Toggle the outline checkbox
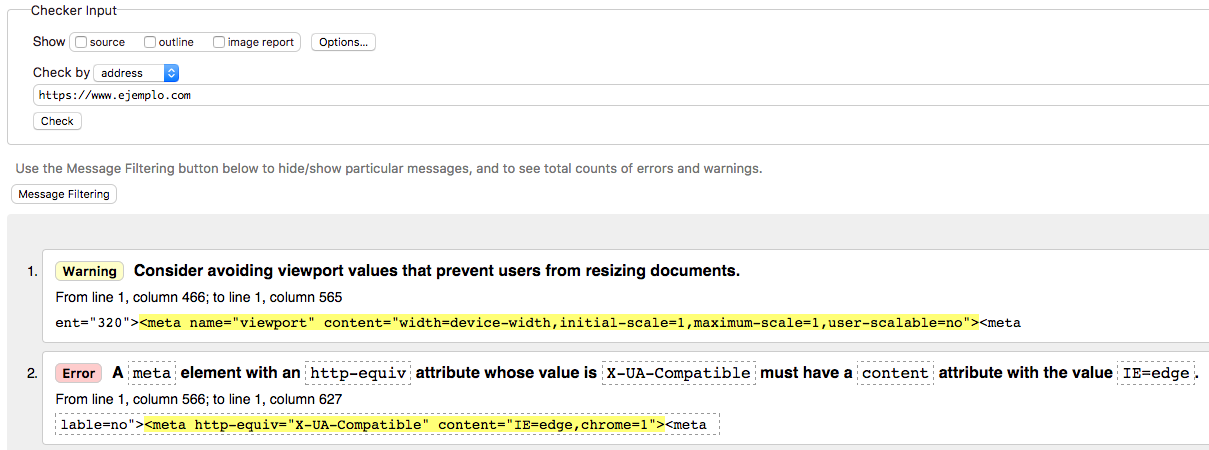Viewport: 1209px width, 450px height. [x=150, y=42]
